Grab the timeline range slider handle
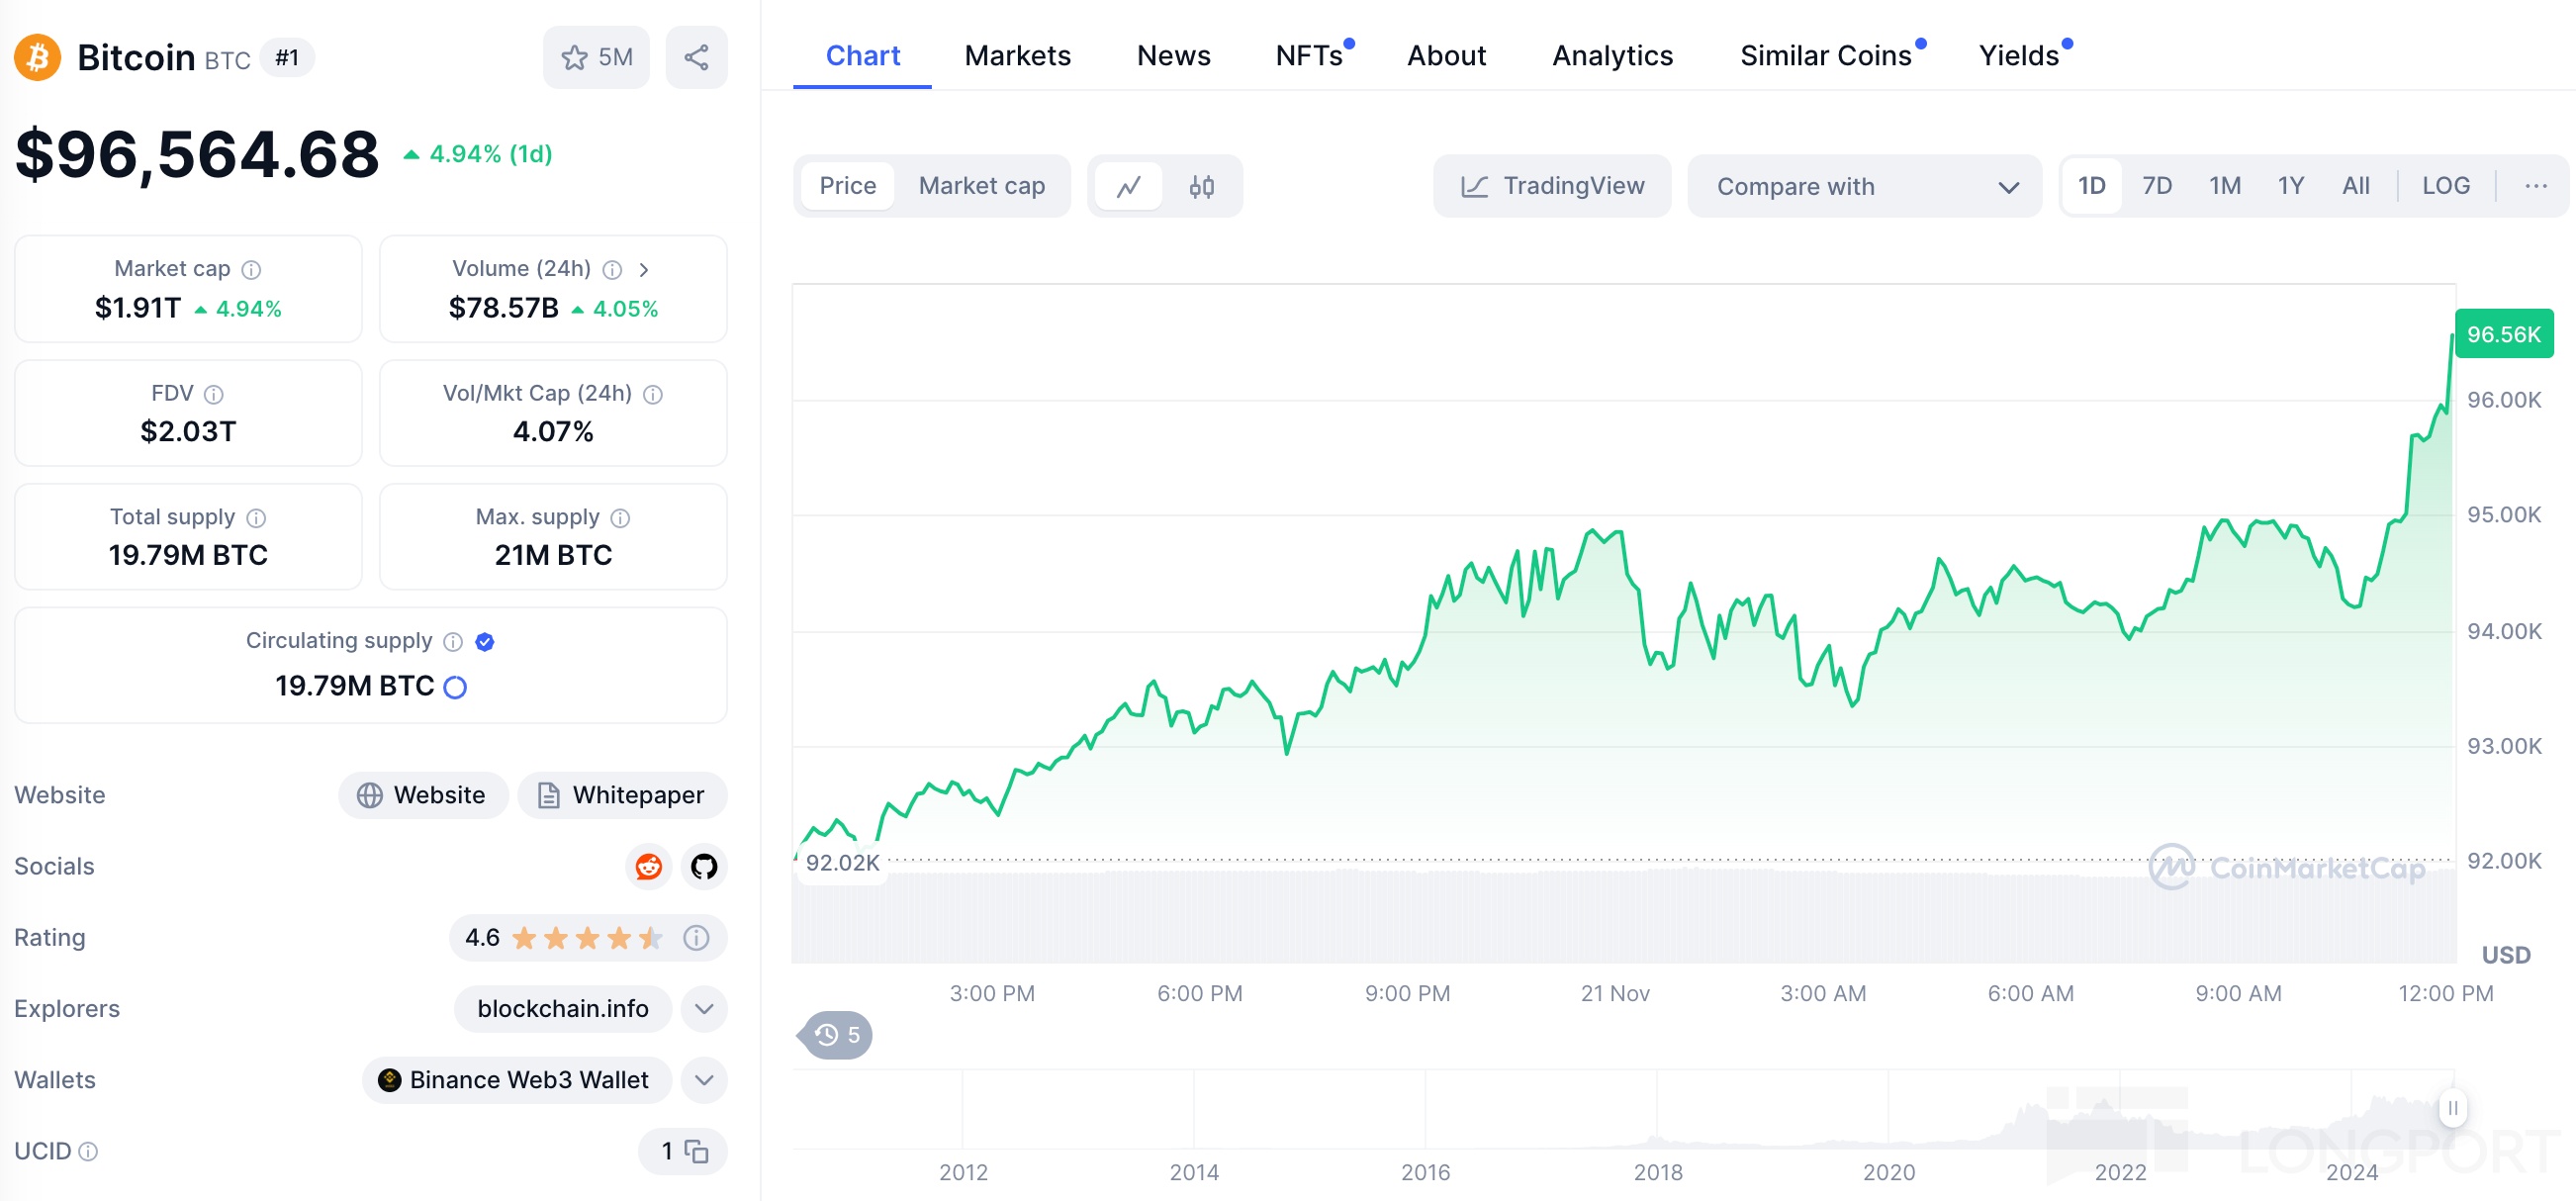The width and height of the screenshot is (2576, 1201). (x=2452, y=1108)
